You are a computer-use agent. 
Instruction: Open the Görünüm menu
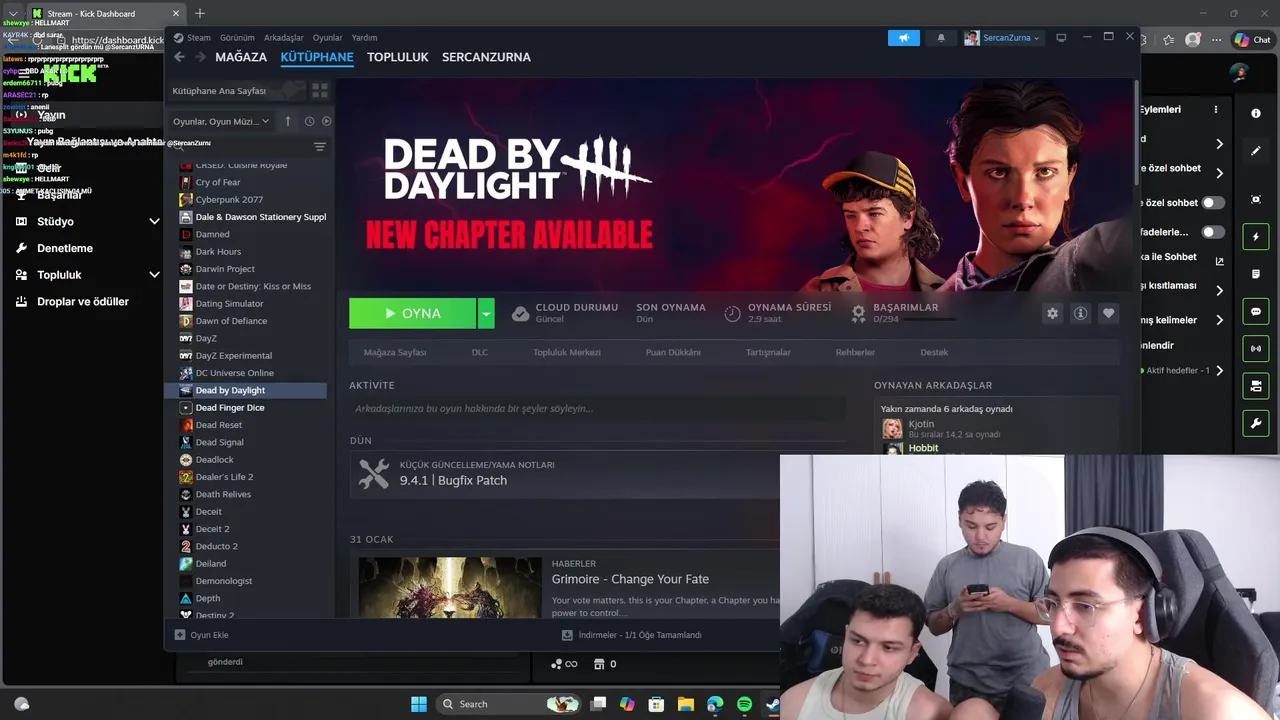click(237, 38)
